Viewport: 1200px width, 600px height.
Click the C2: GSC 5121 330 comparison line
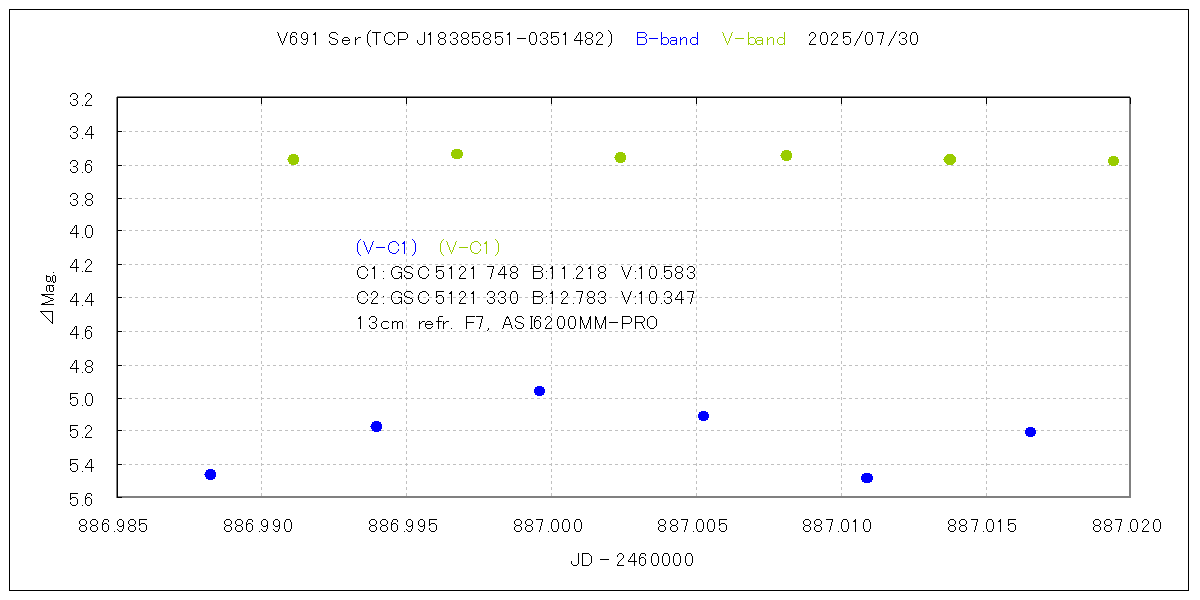[525, 298]
